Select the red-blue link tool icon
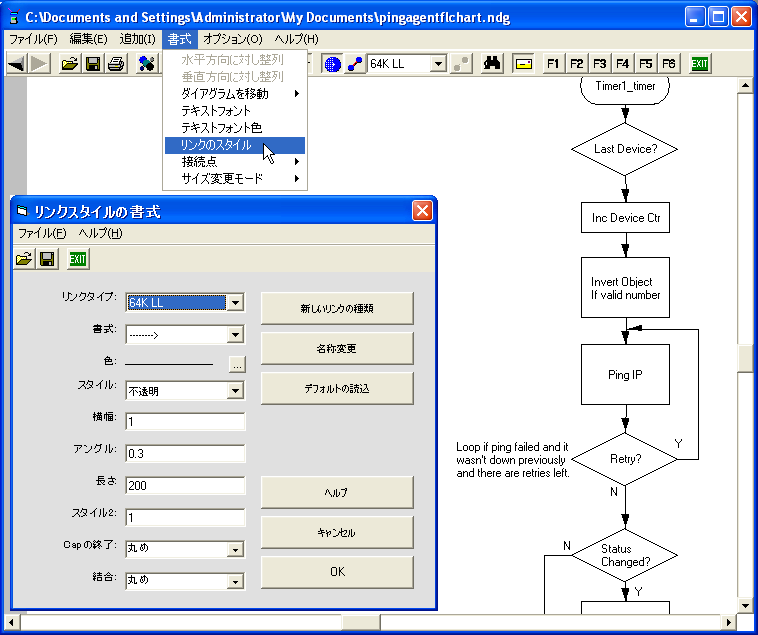758x635 pixels. [355, 63]
